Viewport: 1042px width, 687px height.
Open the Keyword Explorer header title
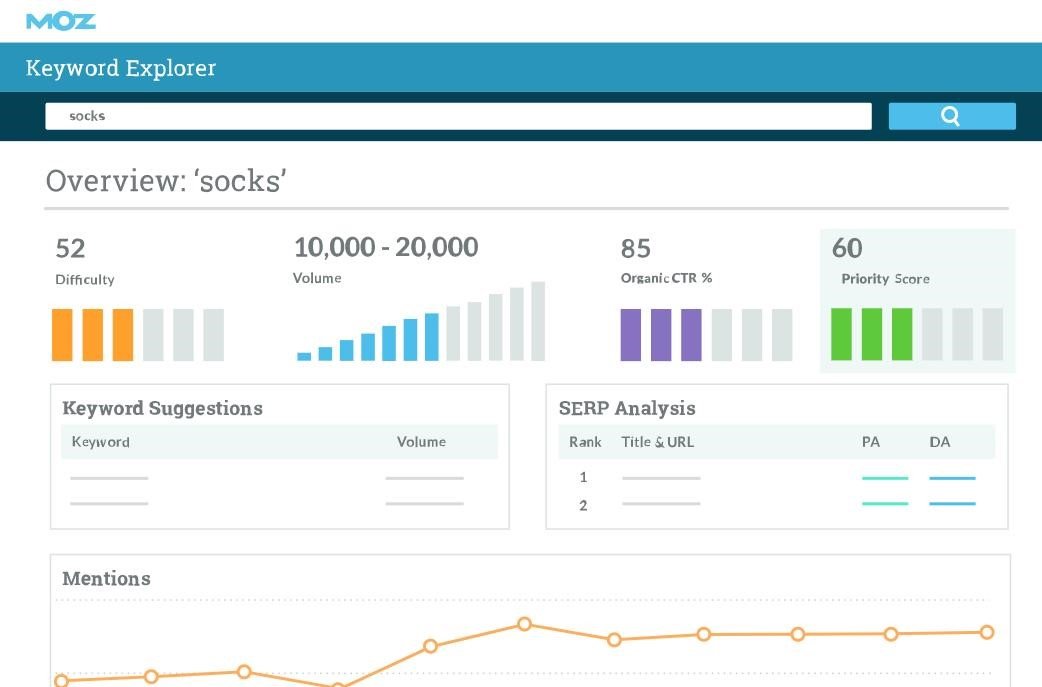(x=121, y=68)
